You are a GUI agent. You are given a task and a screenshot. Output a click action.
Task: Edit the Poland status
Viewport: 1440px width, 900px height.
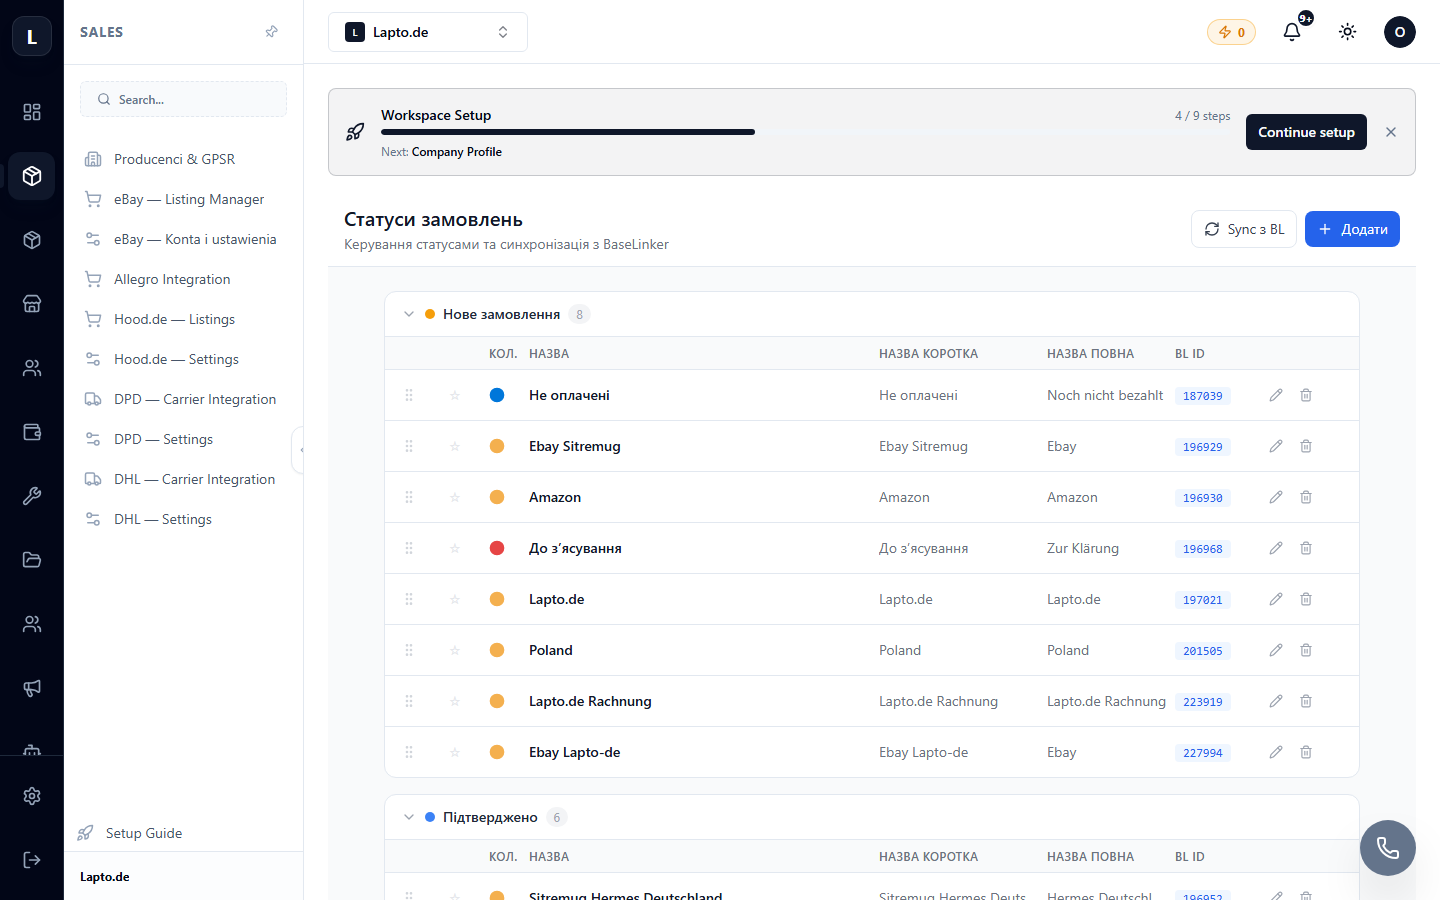click(1276, 650)
